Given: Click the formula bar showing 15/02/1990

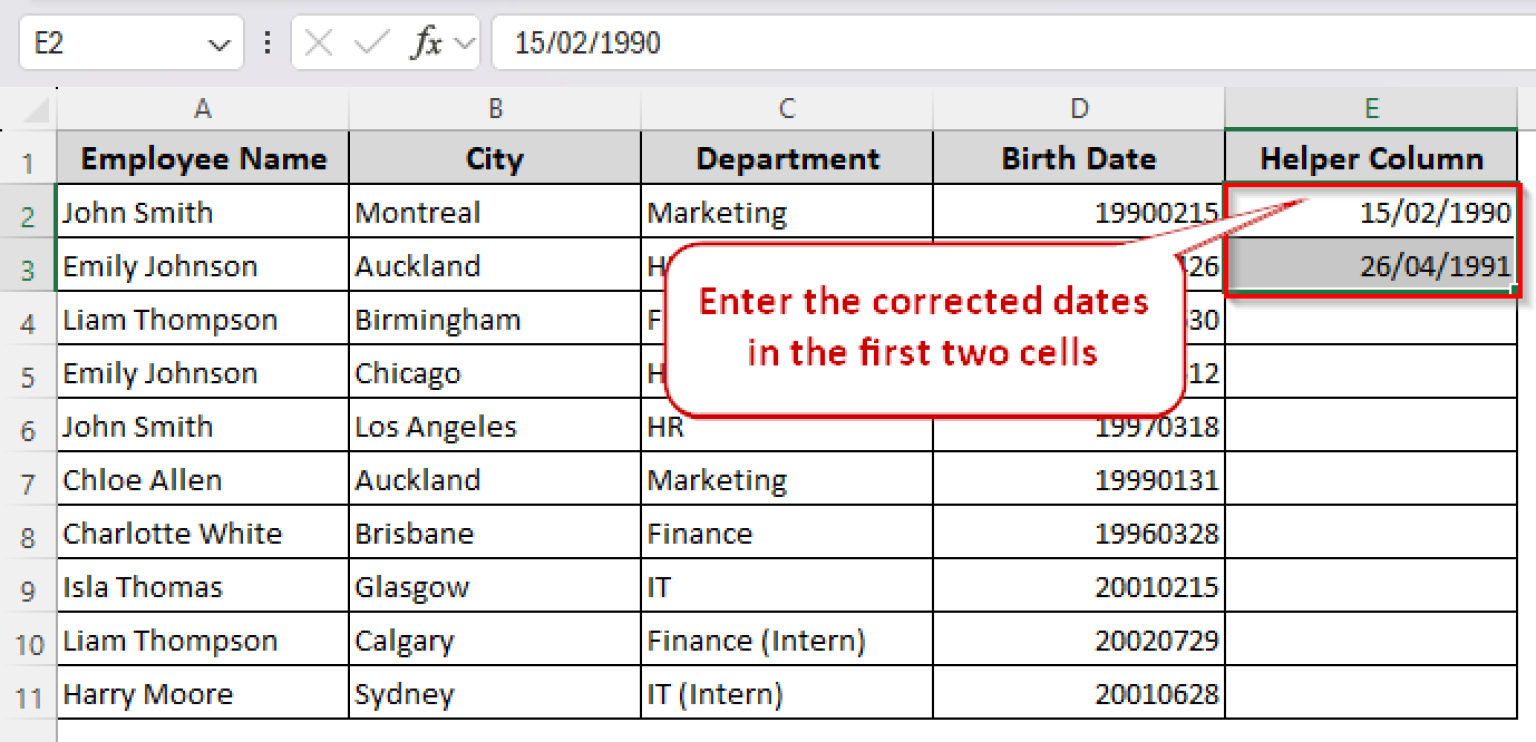Looking at the screenshot, I should pyautogui.click(x=700, y=42).
